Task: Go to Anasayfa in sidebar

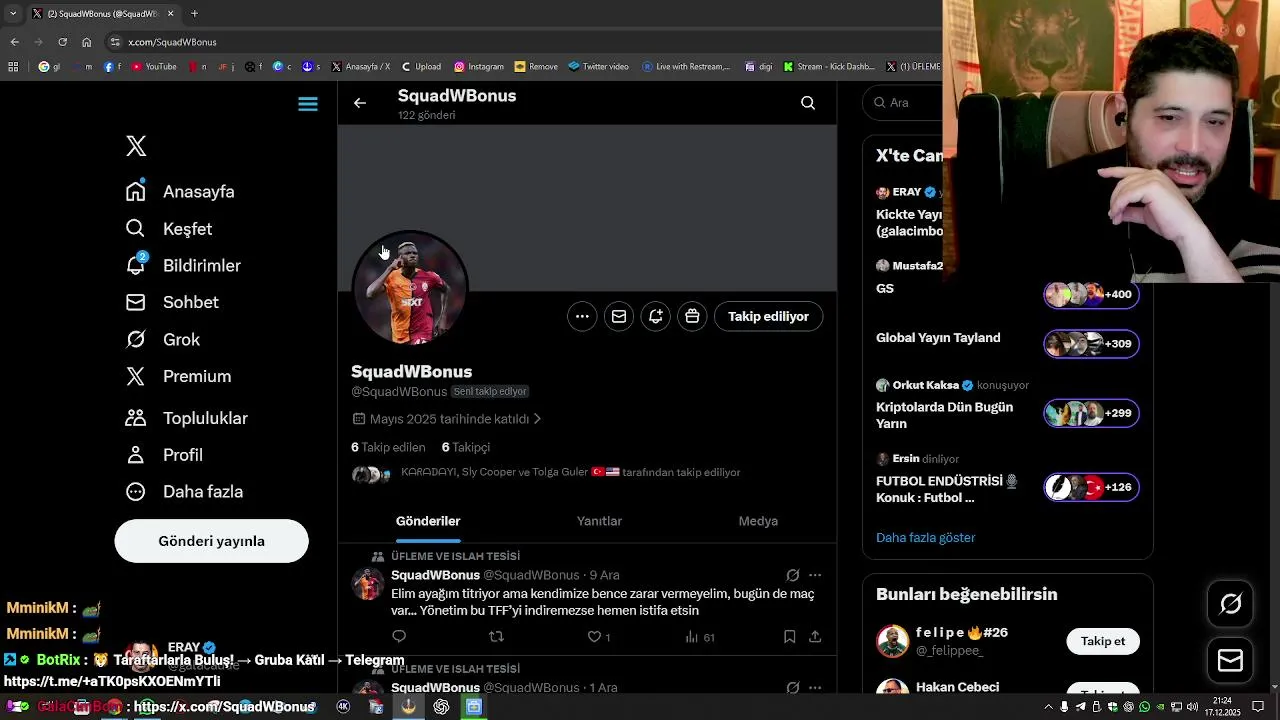Action: point(181,191)
